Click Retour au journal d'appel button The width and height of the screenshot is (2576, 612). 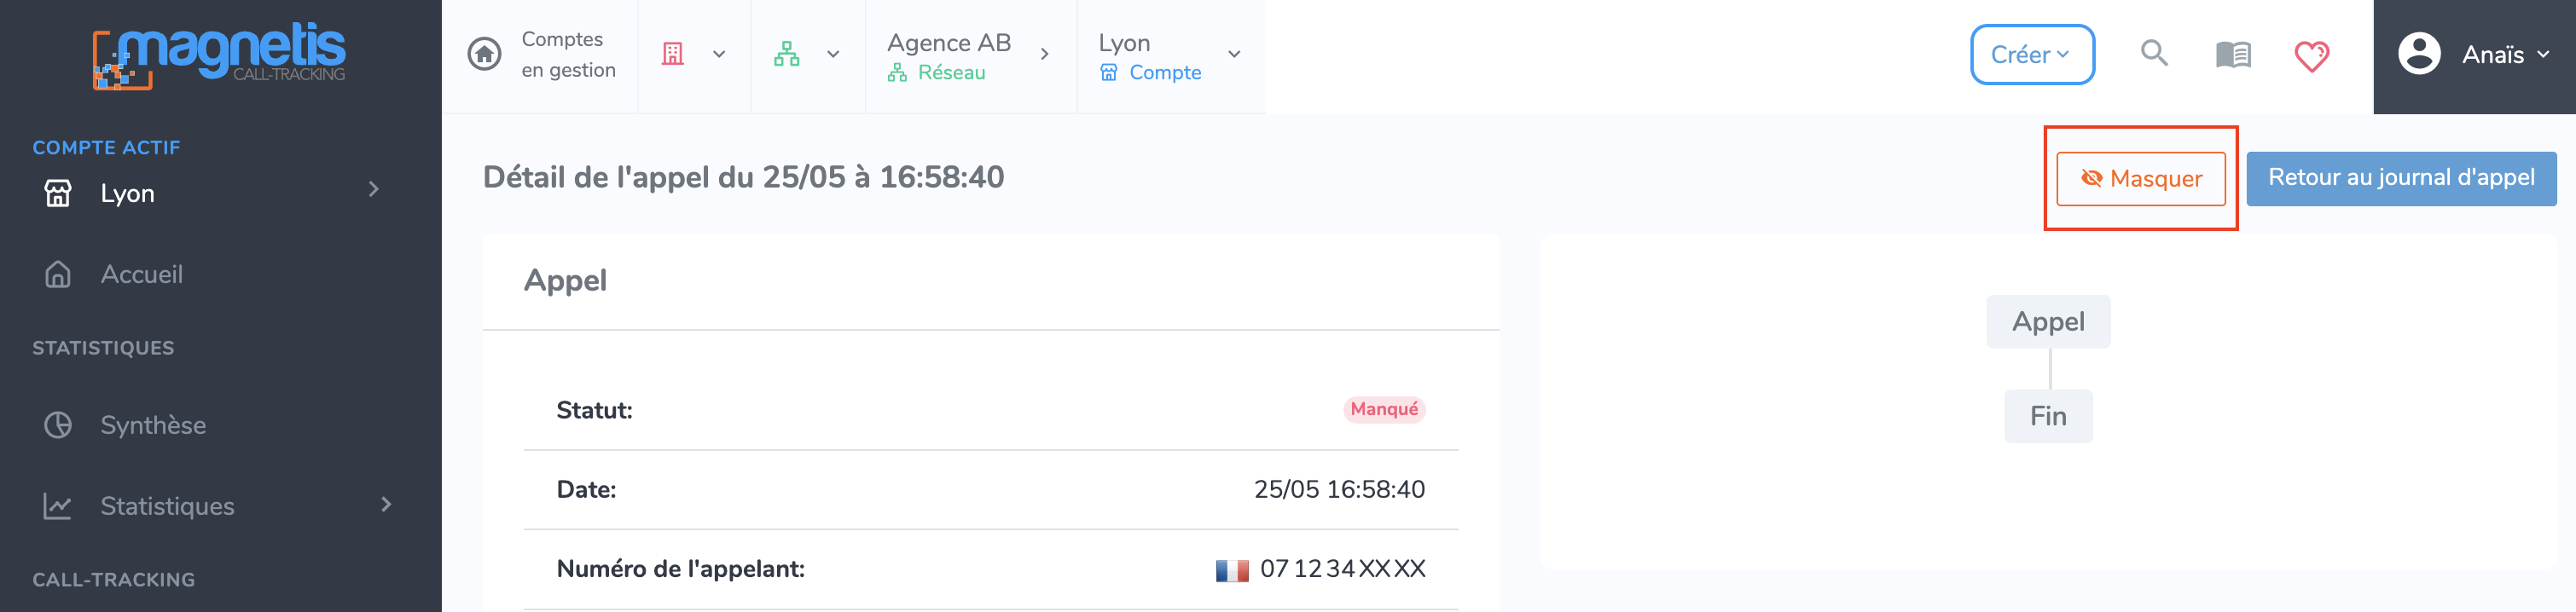(x=2401, y=179)
